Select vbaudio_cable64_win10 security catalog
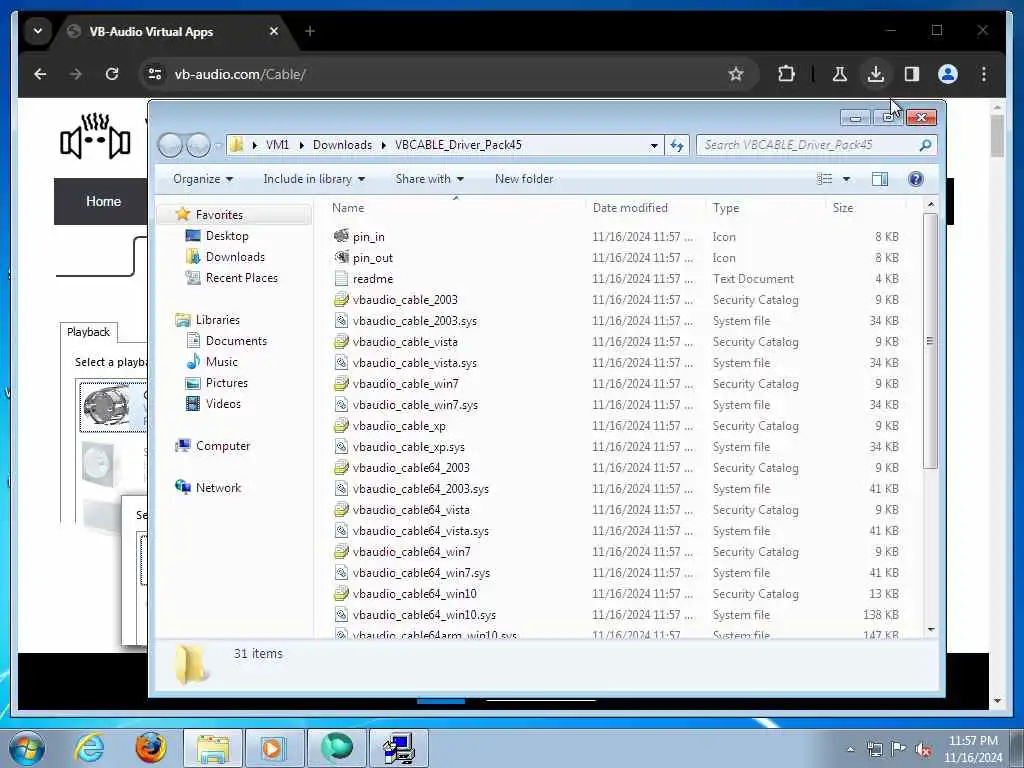This screenshot has height=768, width=1024. [x=414, y=594]
